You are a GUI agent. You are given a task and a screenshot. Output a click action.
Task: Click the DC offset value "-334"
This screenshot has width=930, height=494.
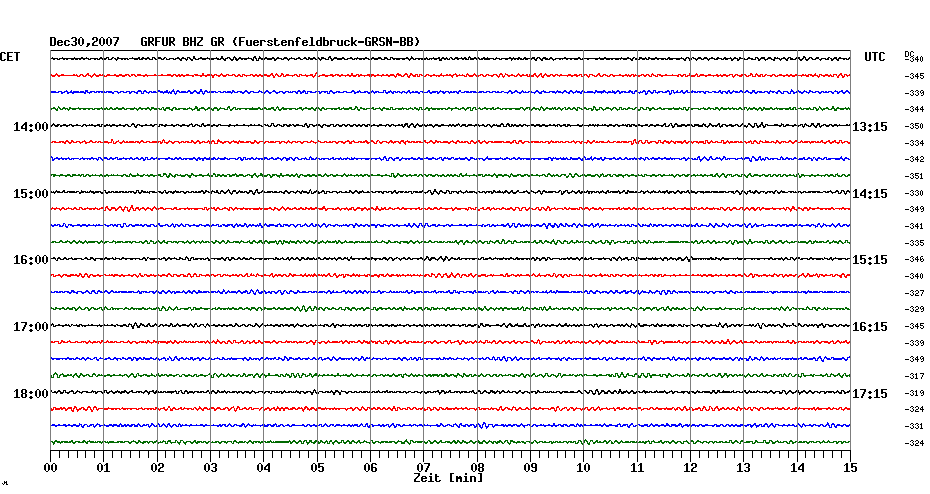tap(914, 144)
